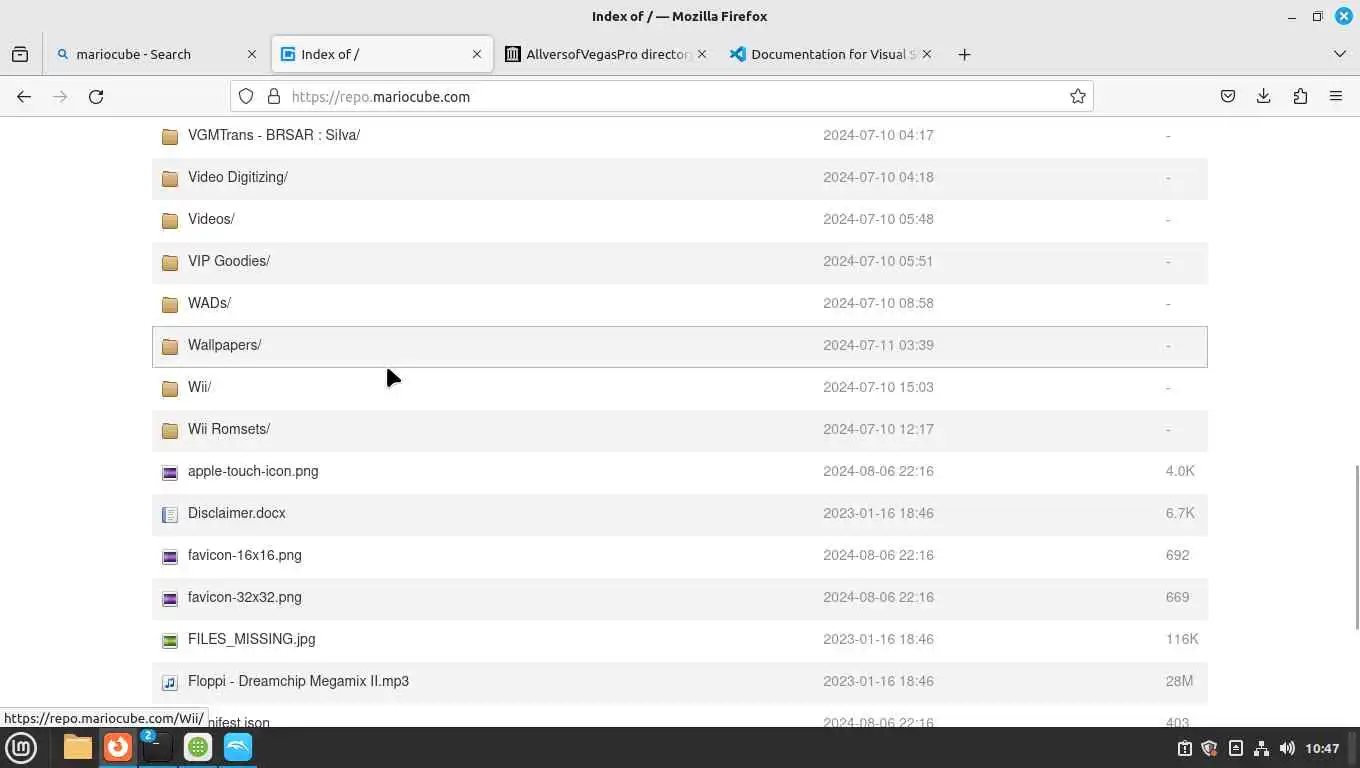Open the volume control tray icon
The width and height of the screenshot is (1360, 768).
click(1287, 748)
